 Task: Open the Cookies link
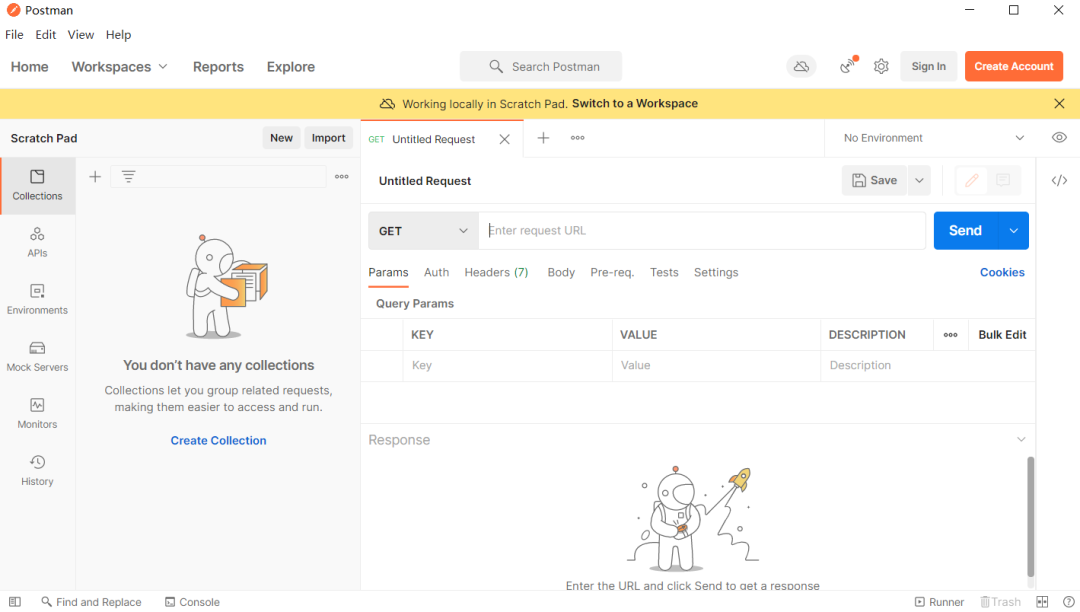[1002, 273]
